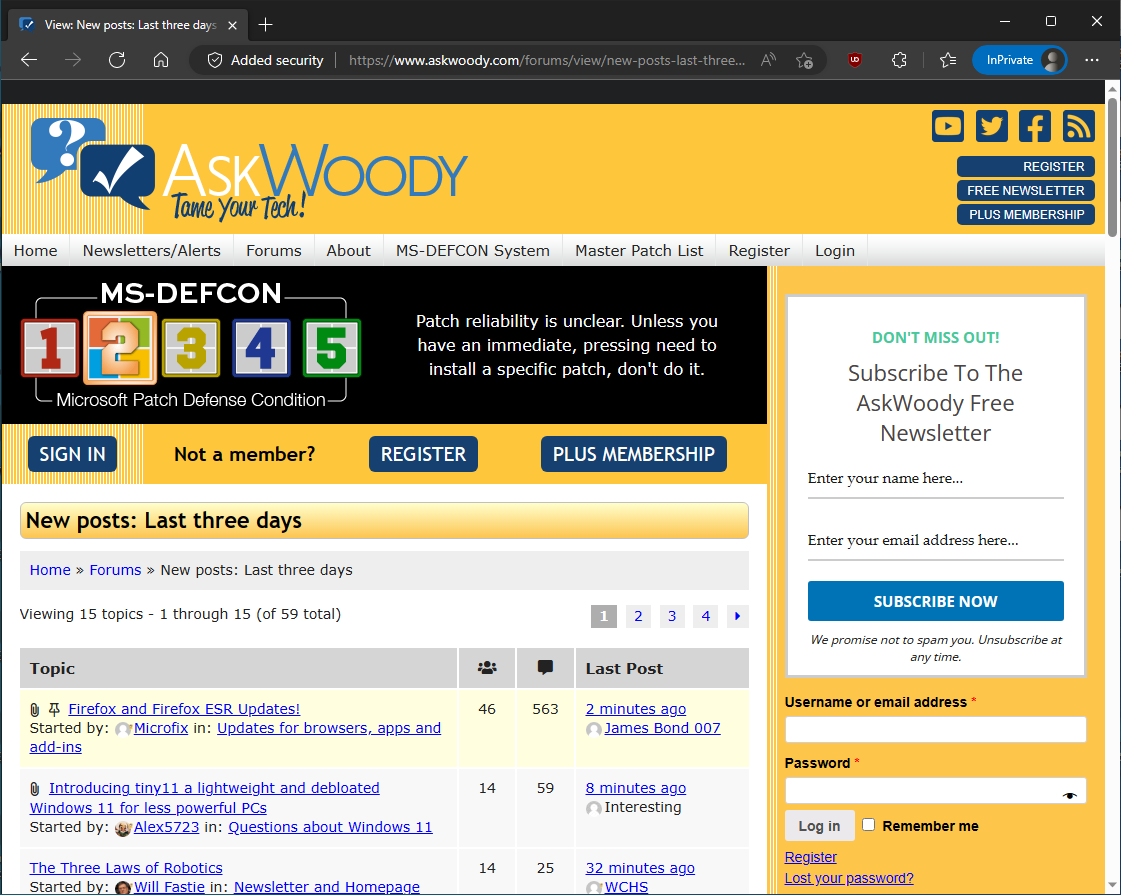
Task: Click the browser Home icon
Action: pos(161,60)
